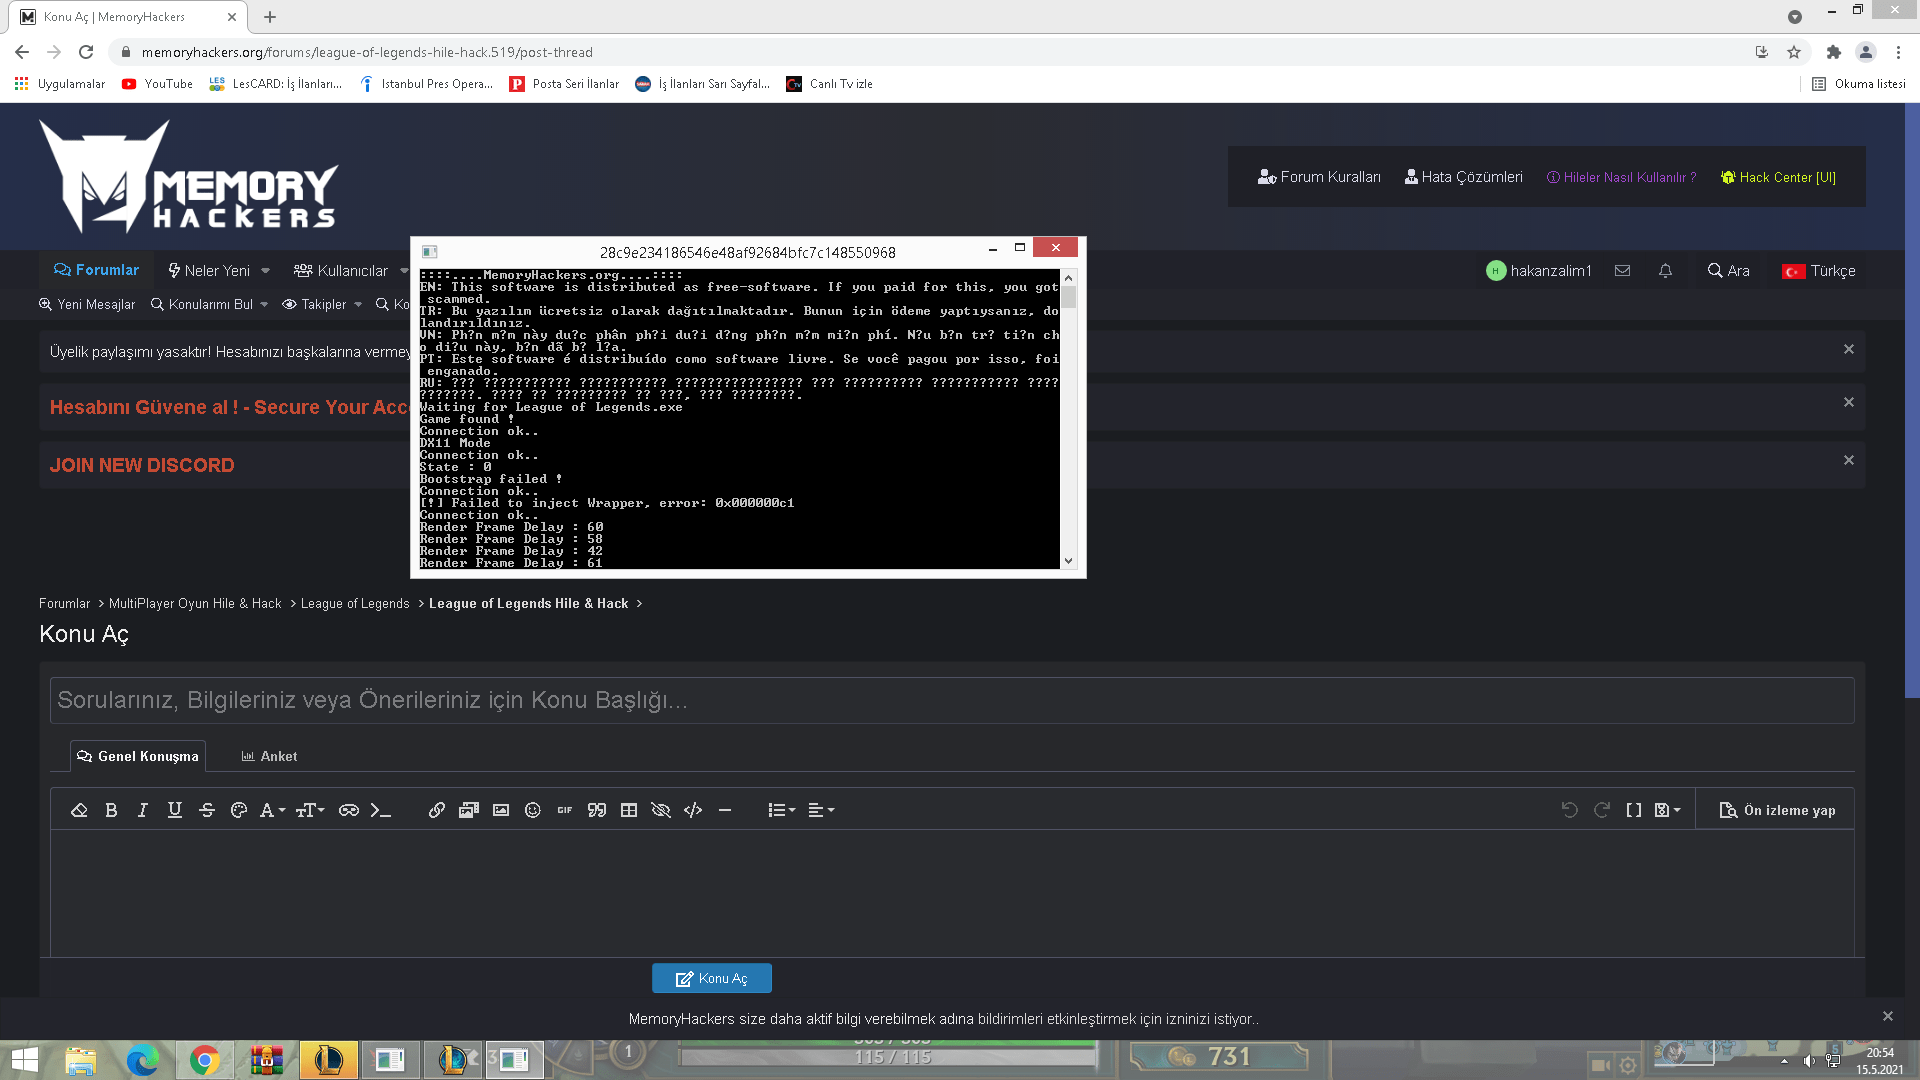
Task: Open League of Legends breadcrumb link
Action: 355,604
